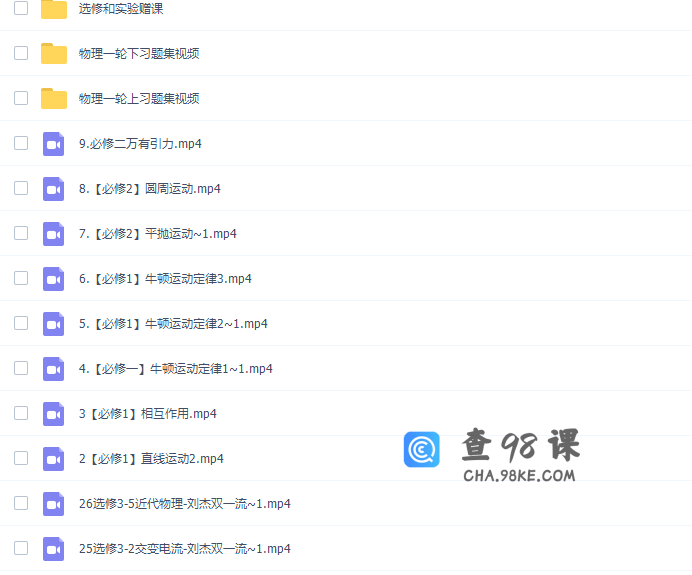
Task: Open the 物理一轮上习题集视频 folder icon
Action: (54, 98)
